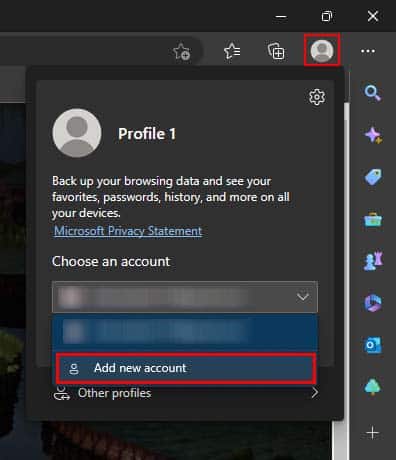396x460 pixels.
Task: Open the sidebar Outlook icon
Action: pyautogui.click(x=373, y=345)
